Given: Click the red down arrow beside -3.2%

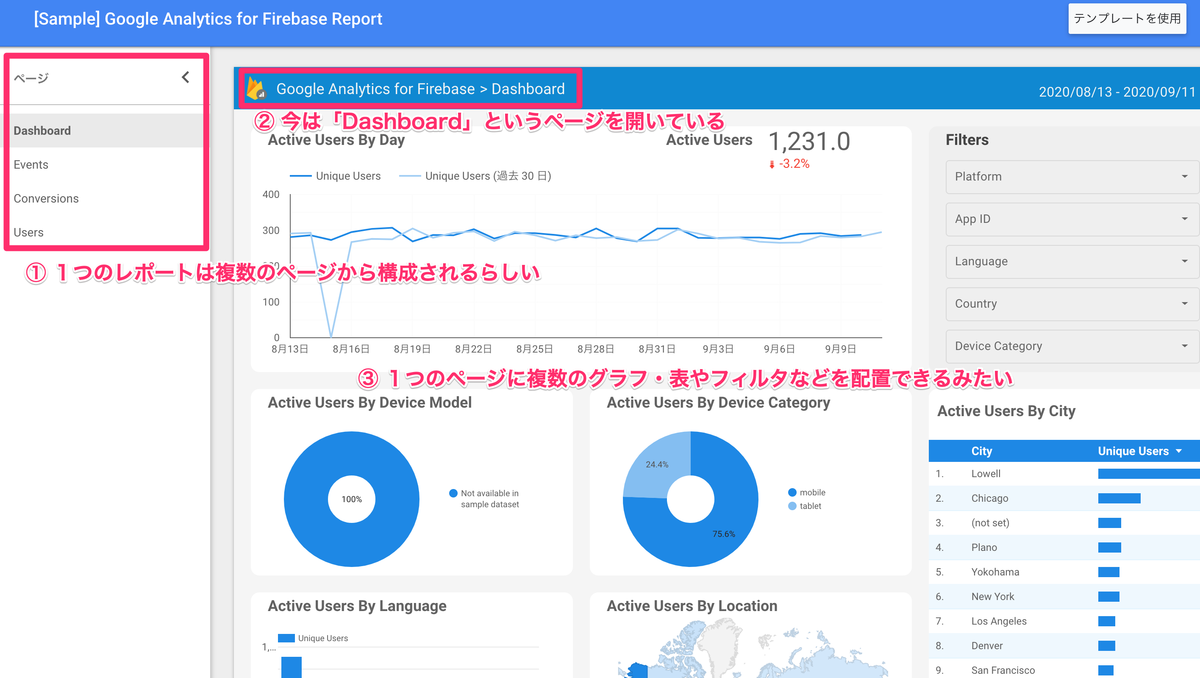Looking at the screenshot, I should pos(772,164).
